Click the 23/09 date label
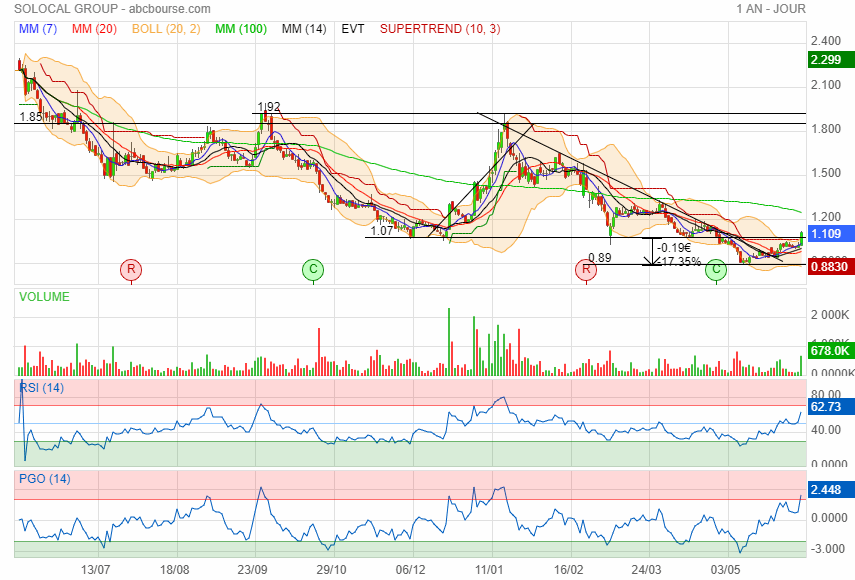The image size is (855, 580). point(252,570)
